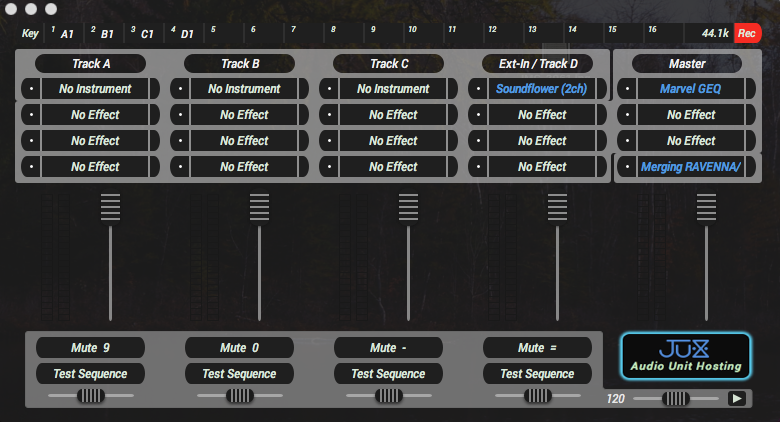Click Test Sequence under Track A
The width and height of the screenshot is (780, 422).
point(90,374)
